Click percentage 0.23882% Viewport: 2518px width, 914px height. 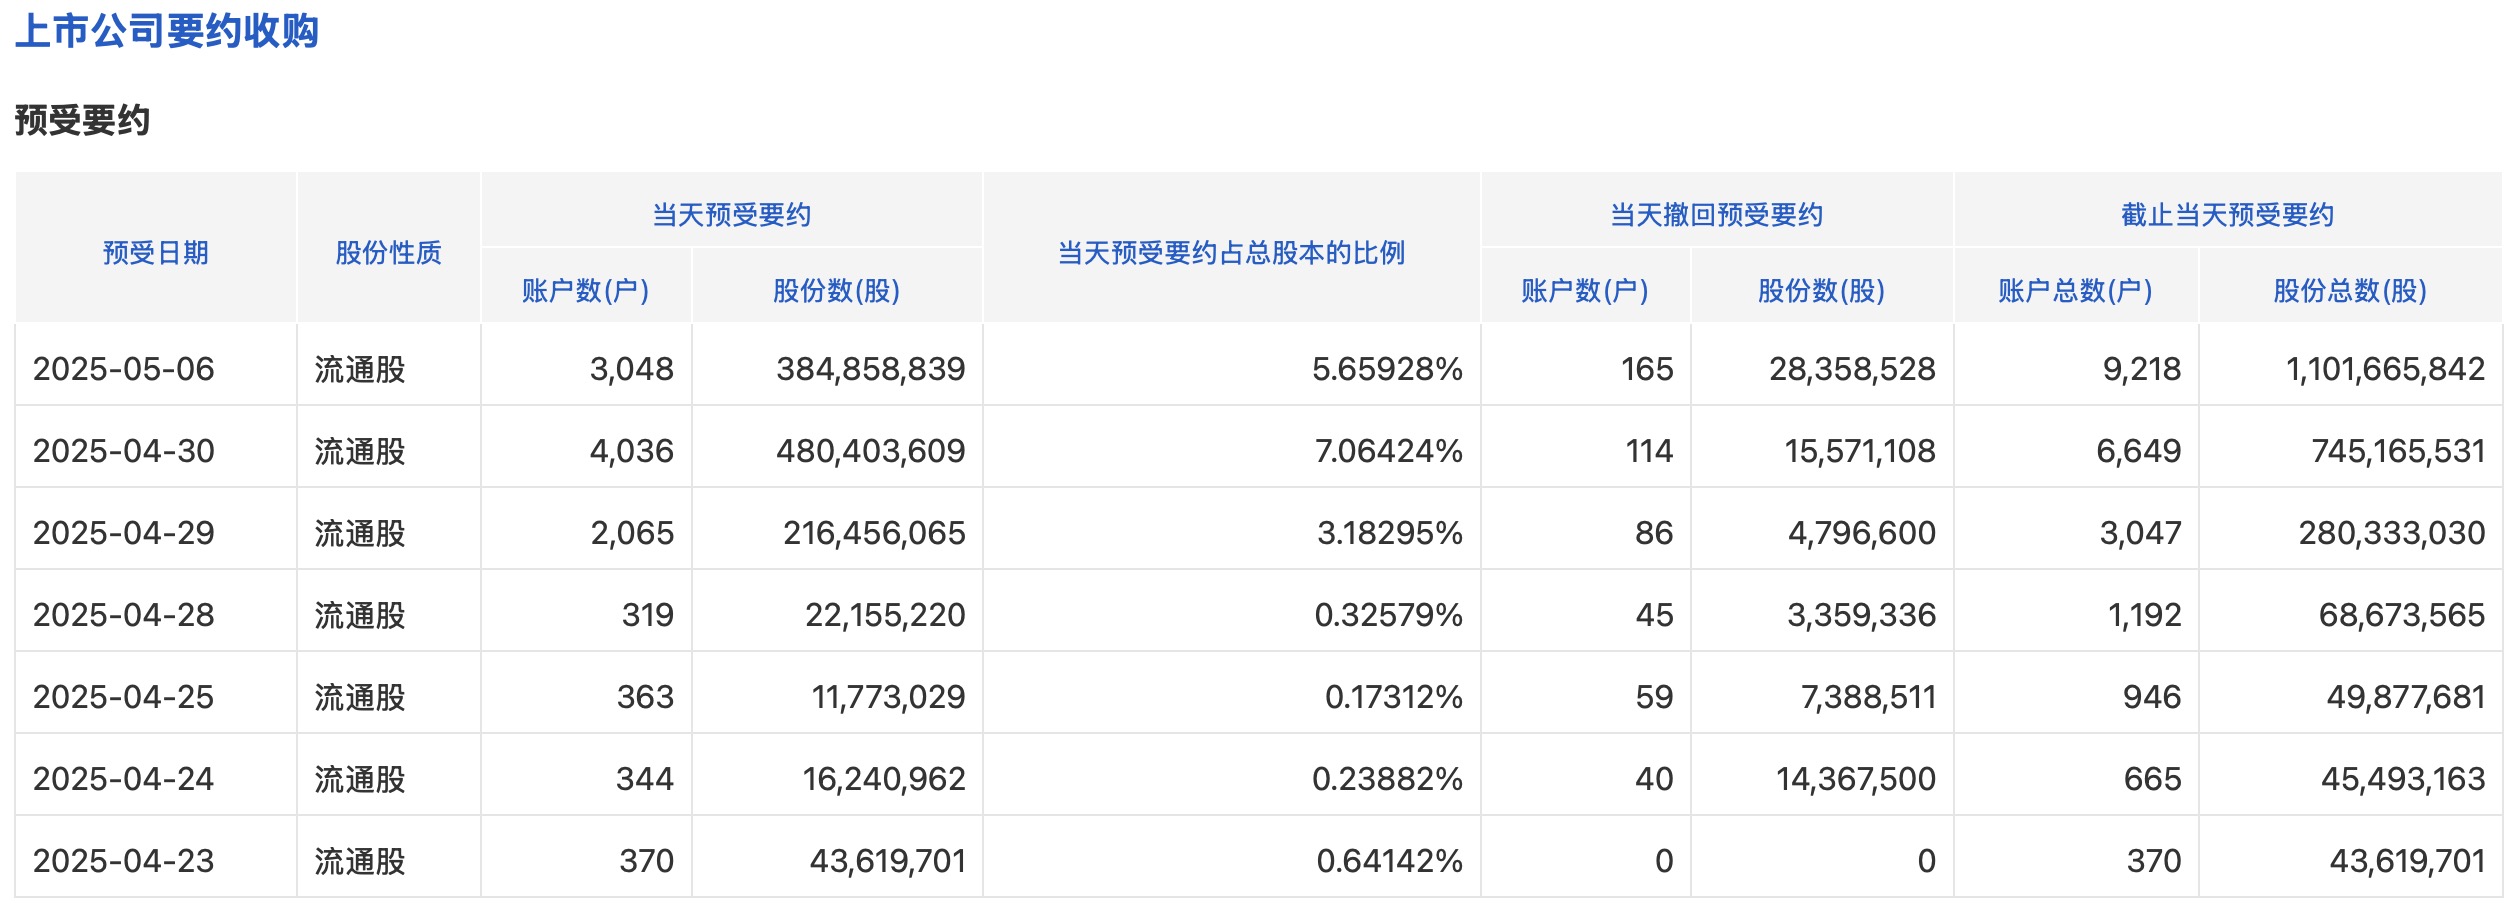click(x=1388, y=779)
